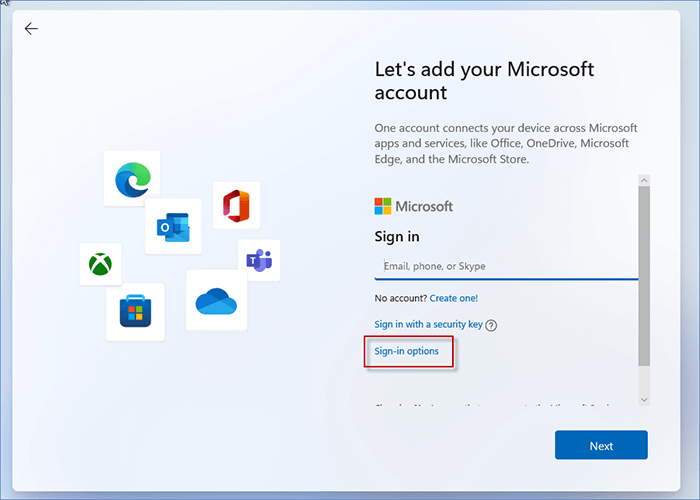
Task: Click the back arrow at top left
Action: click(x=31, y=29)
